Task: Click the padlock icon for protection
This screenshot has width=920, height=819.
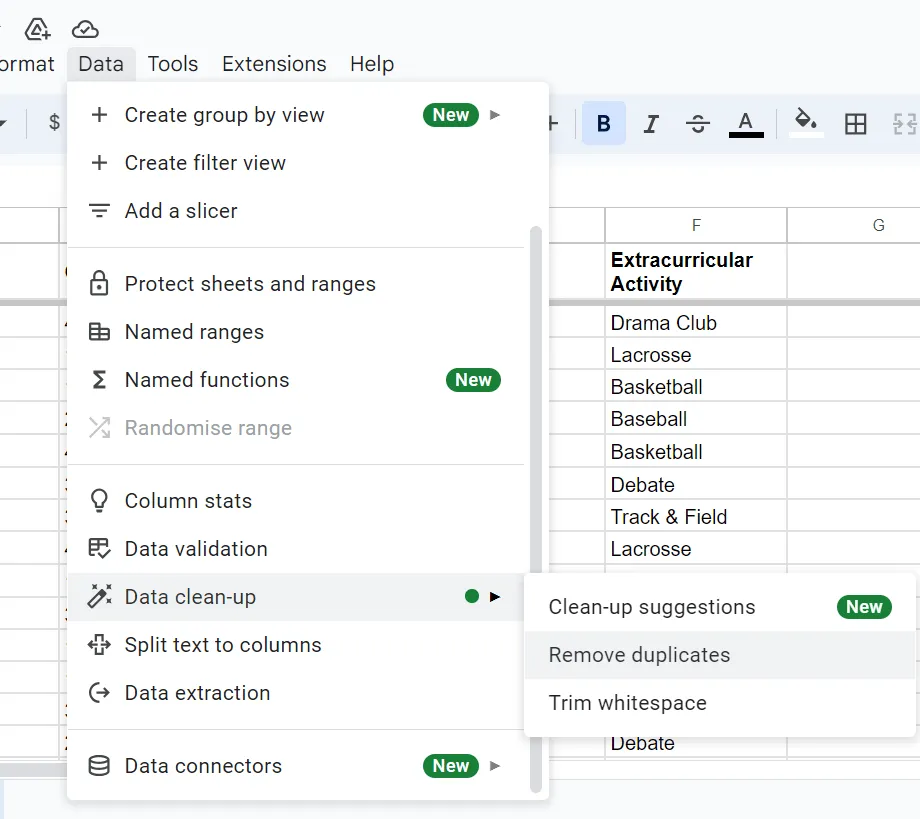Action: pyautogui.click(x=99, y=283)
